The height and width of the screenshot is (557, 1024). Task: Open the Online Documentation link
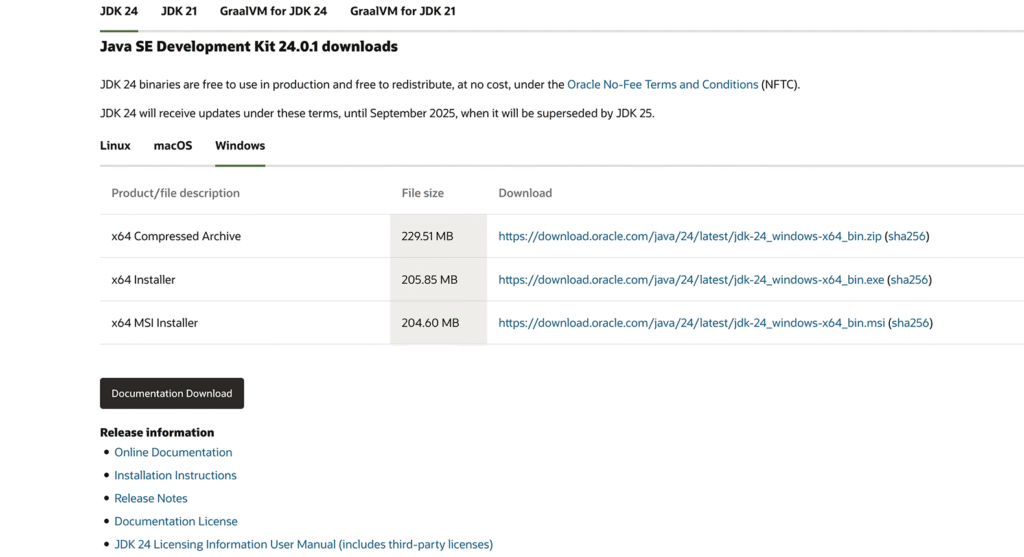(173, 452)
